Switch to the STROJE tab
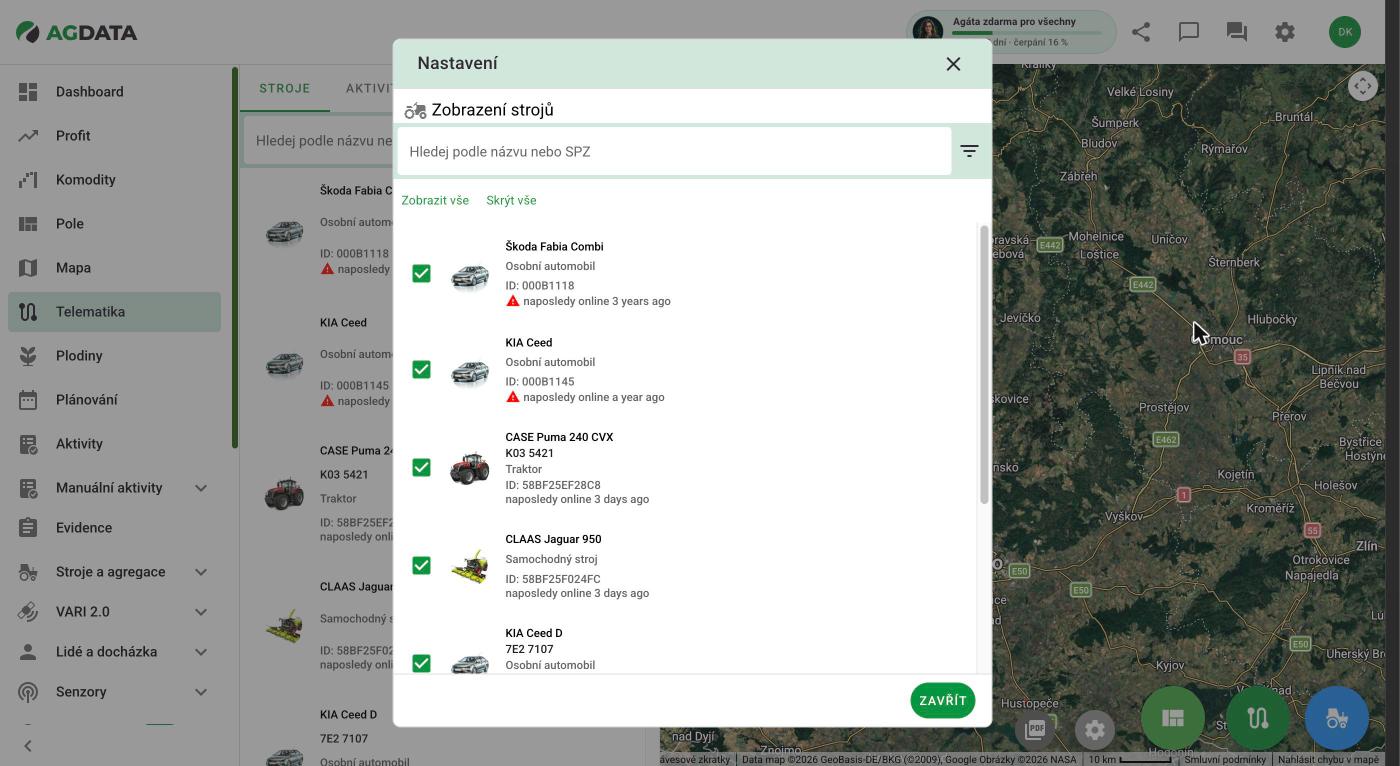 [285, 88]
